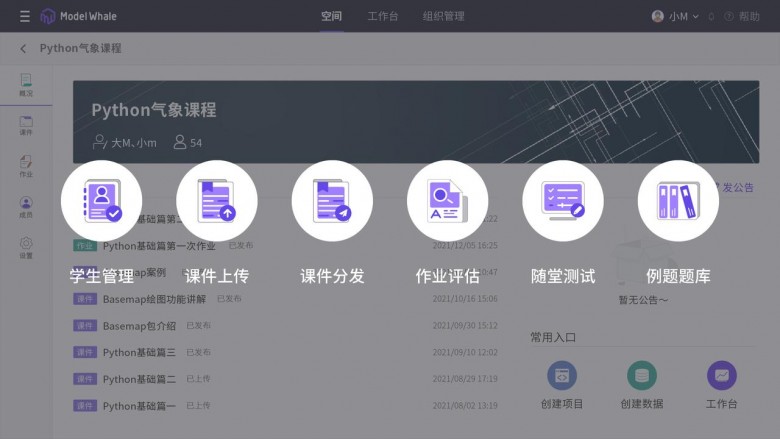
Task: Click the 创建项目 shortcut icon
Action: (x=562, y=375)
